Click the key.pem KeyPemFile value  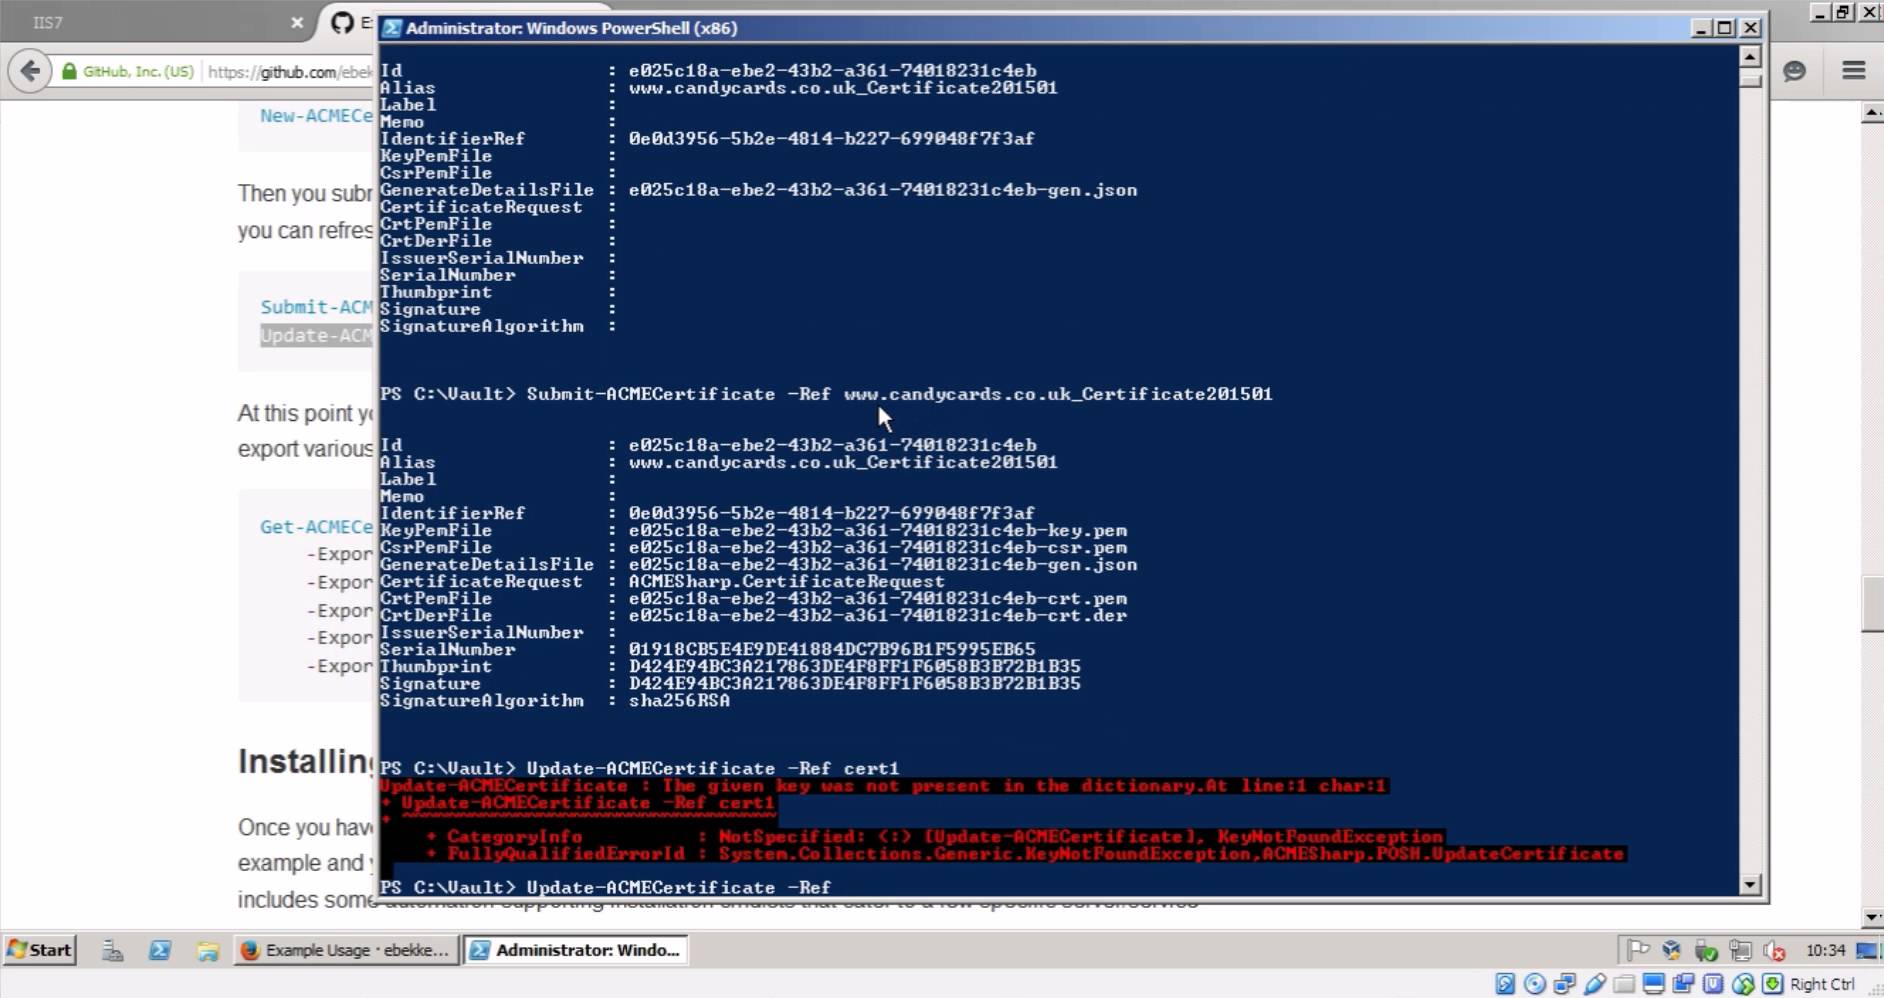click(x=877, y=531)
